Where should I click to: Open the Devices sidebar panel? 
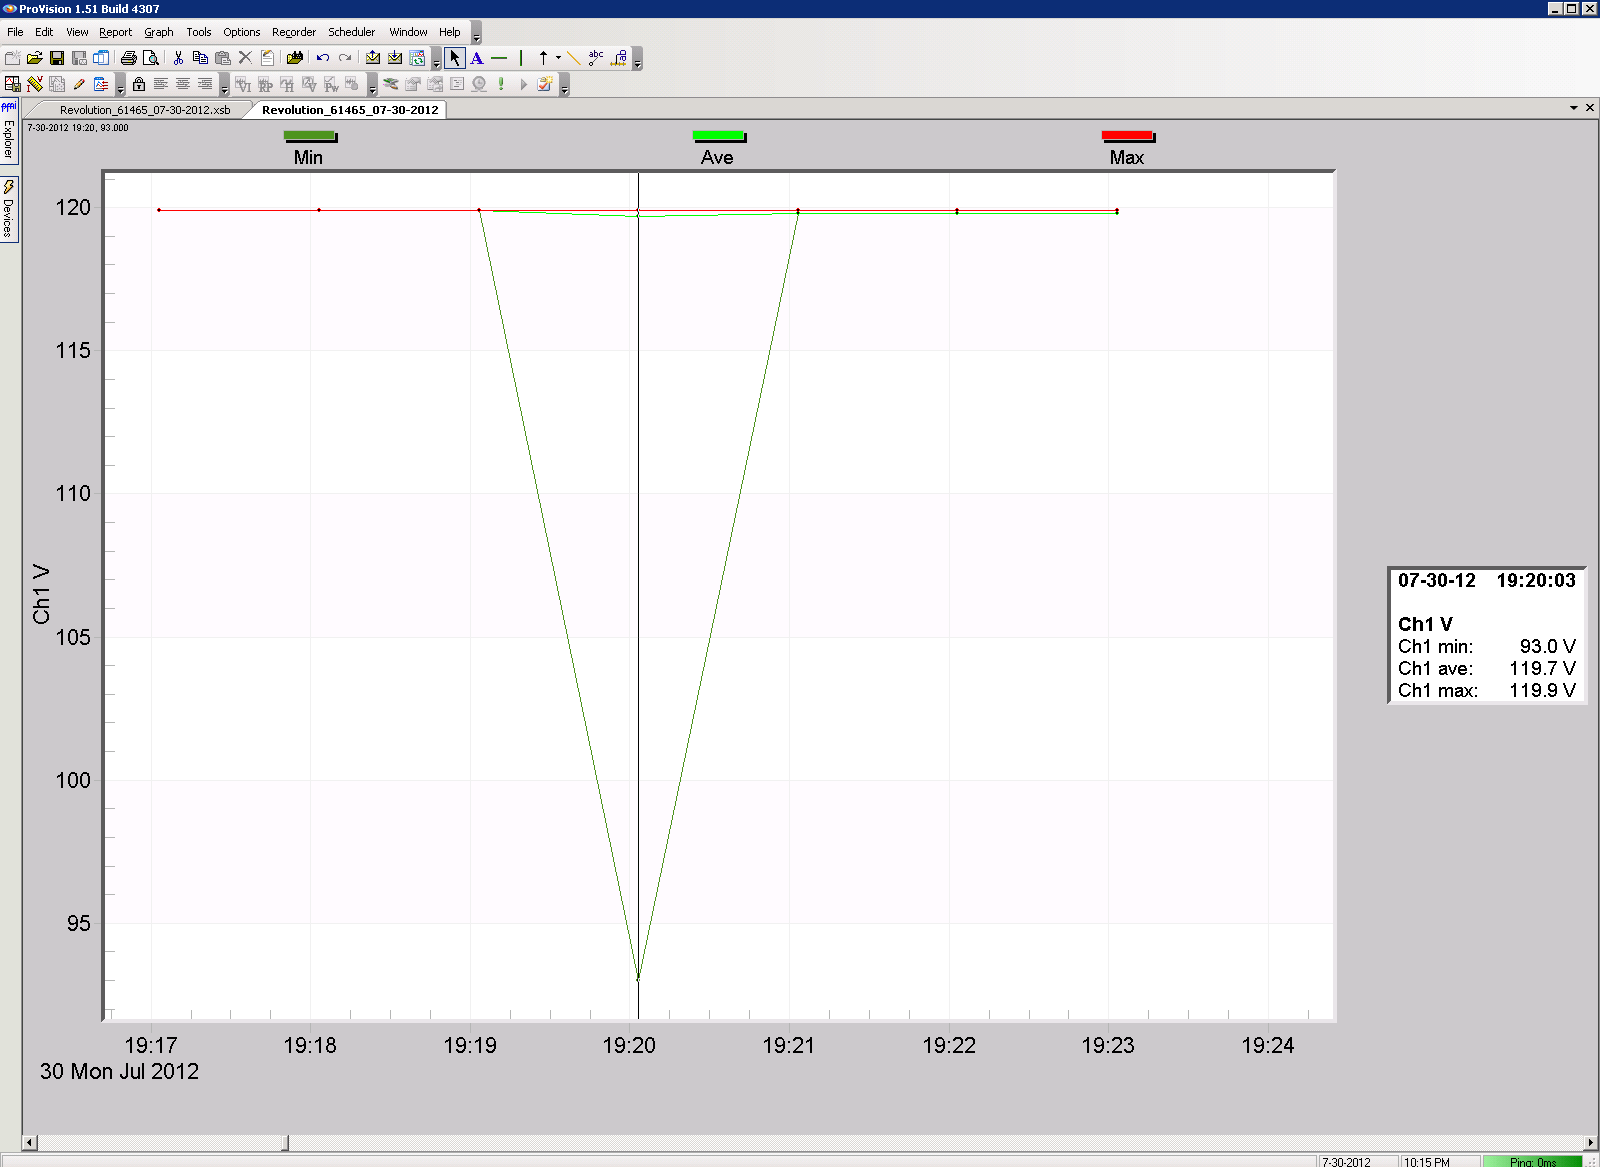9,205
